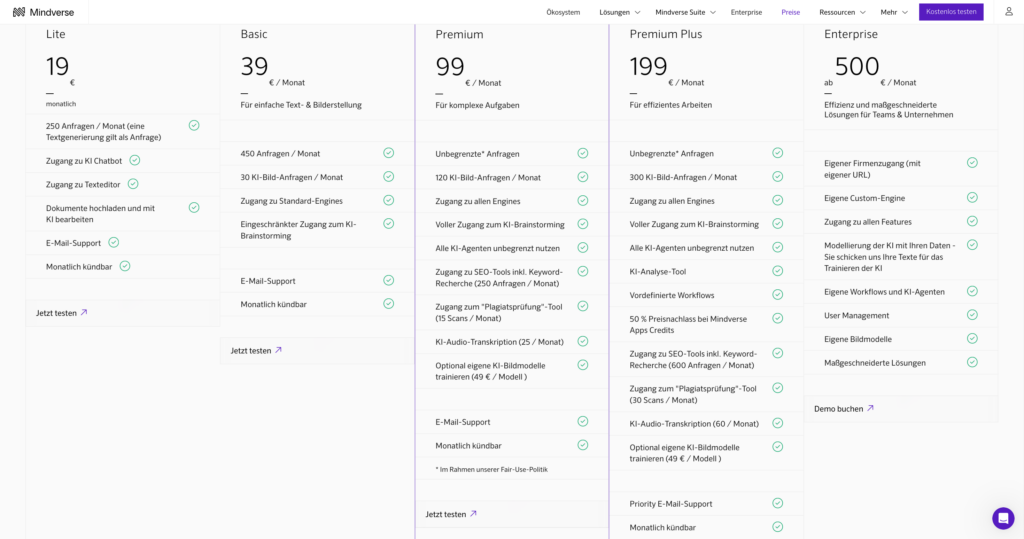Click arrow icon beside Premium Jetzt testen
The image size is (1024, 539).
pos(473,514)
